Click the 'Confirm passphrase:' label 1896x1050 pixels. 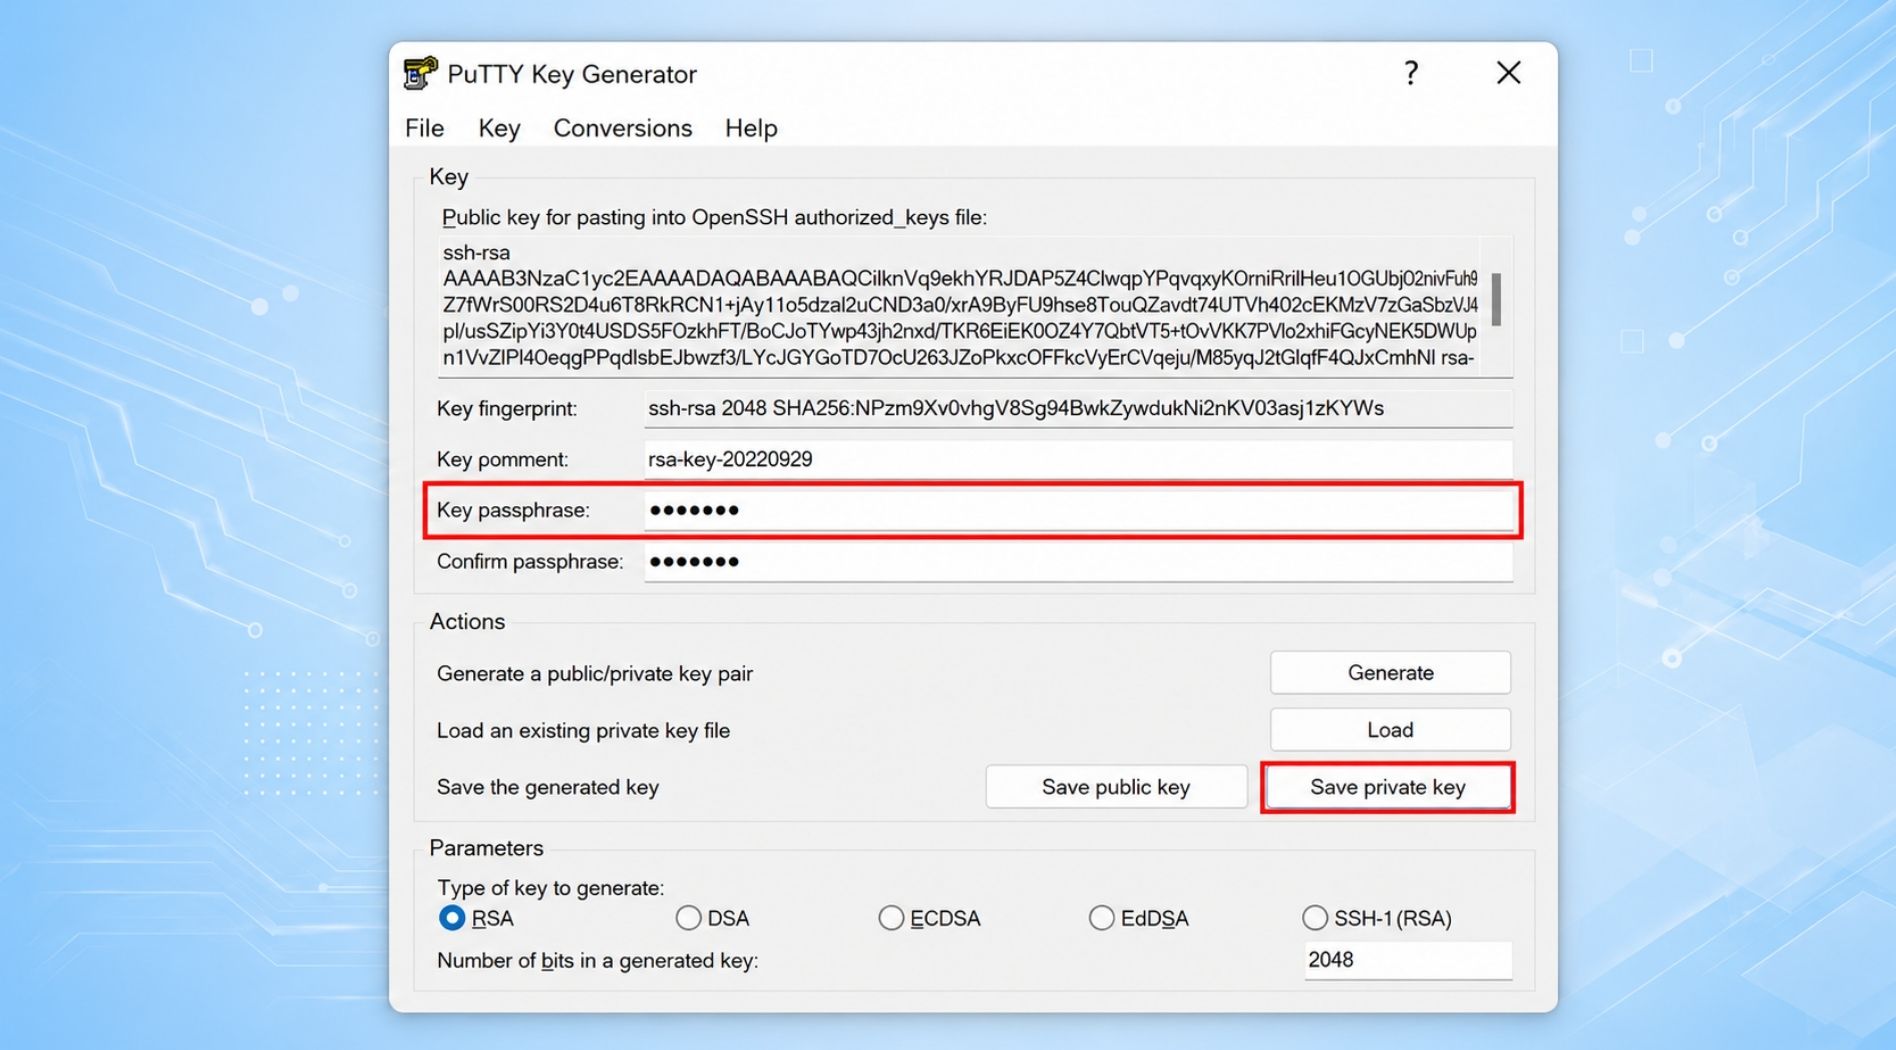530,562
